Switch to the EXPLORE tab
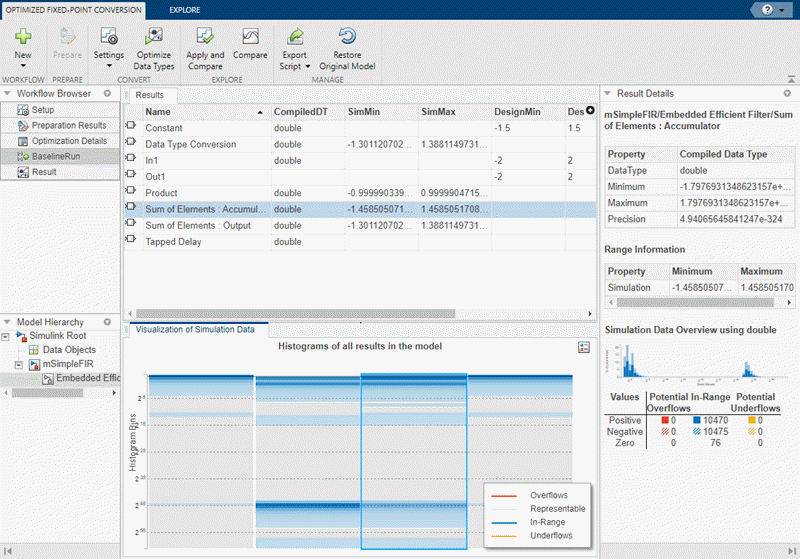Viewport: 800px width, 559px height. point(185,9)
